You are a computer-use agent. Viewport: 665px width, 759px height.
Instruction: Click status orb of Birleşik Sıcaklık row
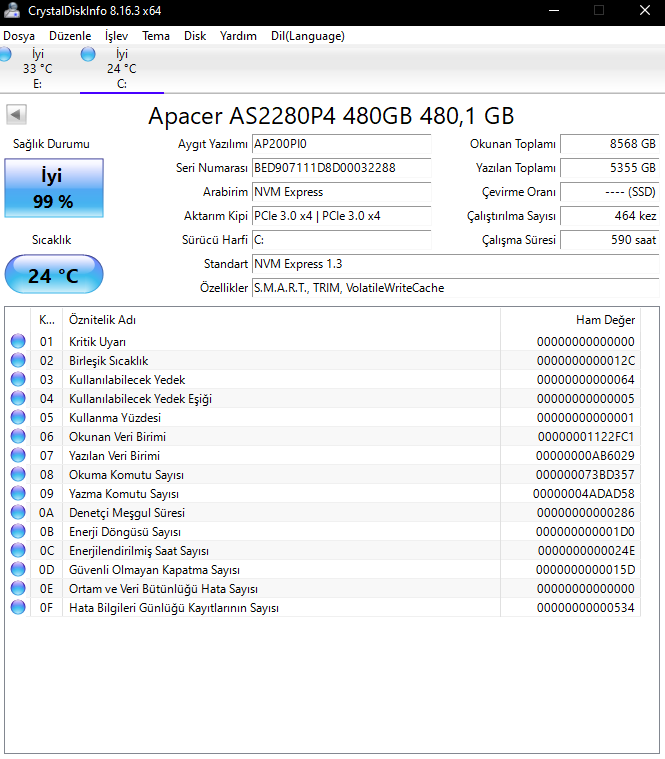18,361
